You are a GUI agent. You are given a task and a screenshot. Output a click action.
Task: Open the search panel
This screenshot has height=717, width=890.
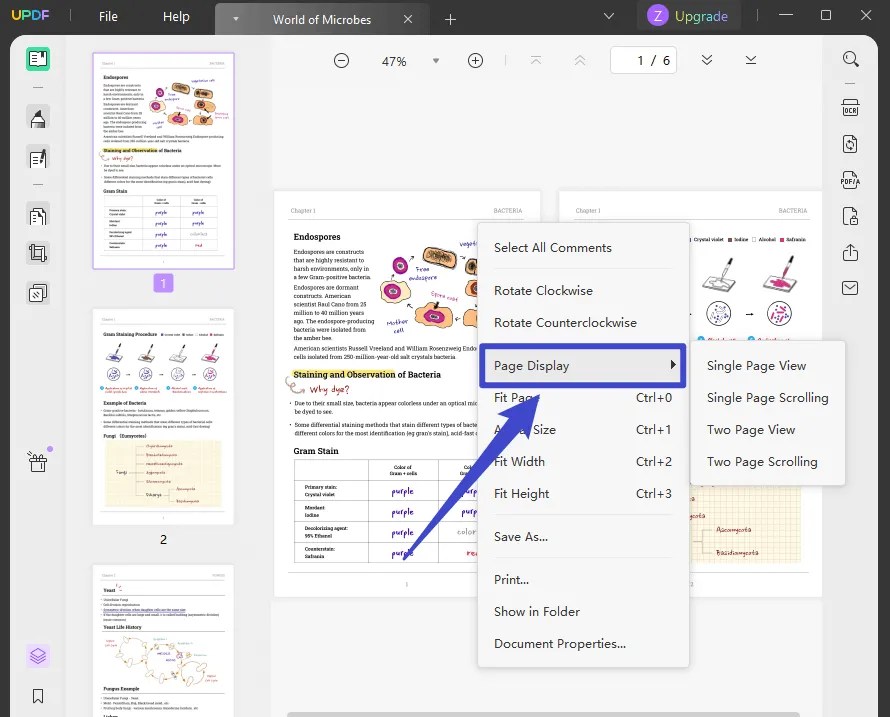(850, 59)
